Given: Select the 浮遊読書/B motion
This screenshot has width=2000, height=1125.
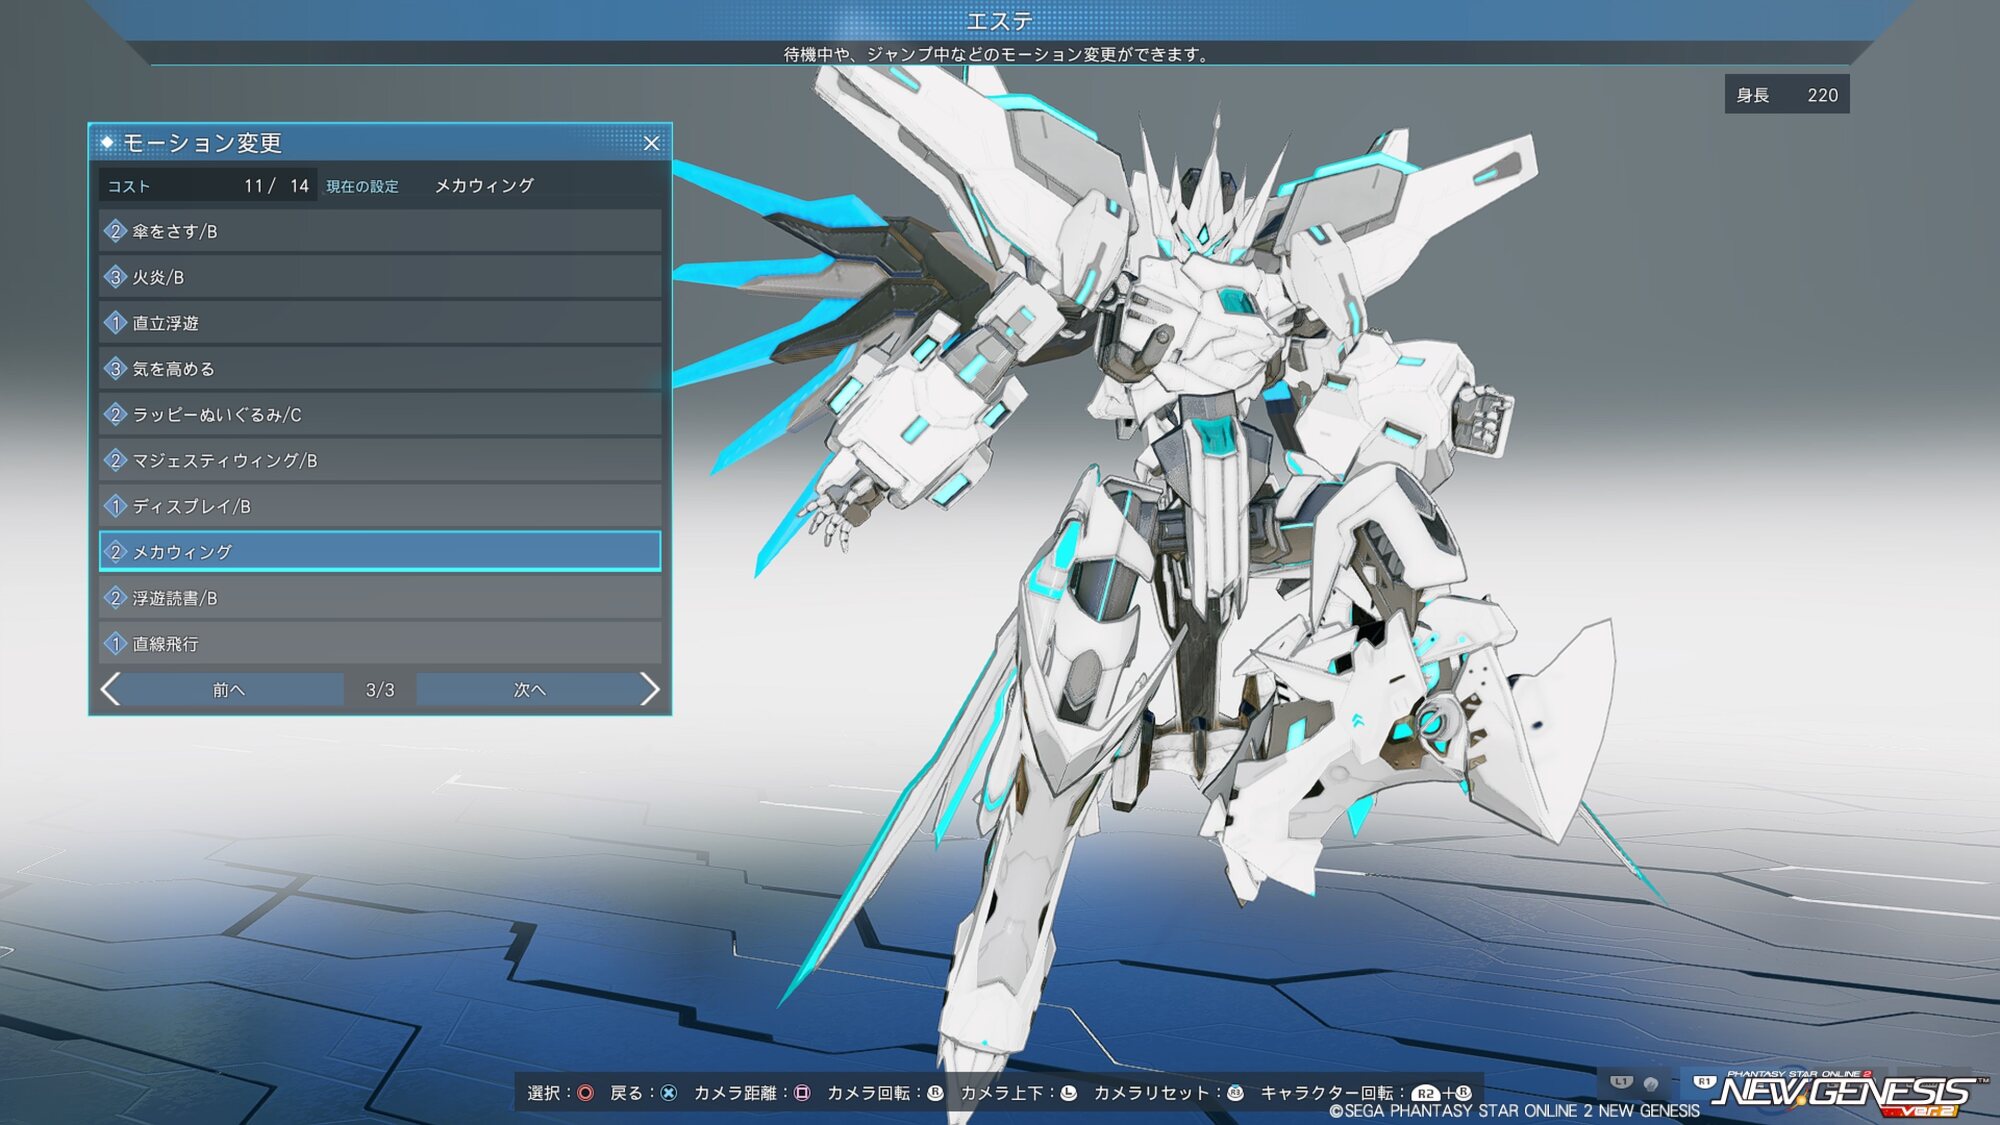Looking at the screenshot, I should [x=380, y=598].
